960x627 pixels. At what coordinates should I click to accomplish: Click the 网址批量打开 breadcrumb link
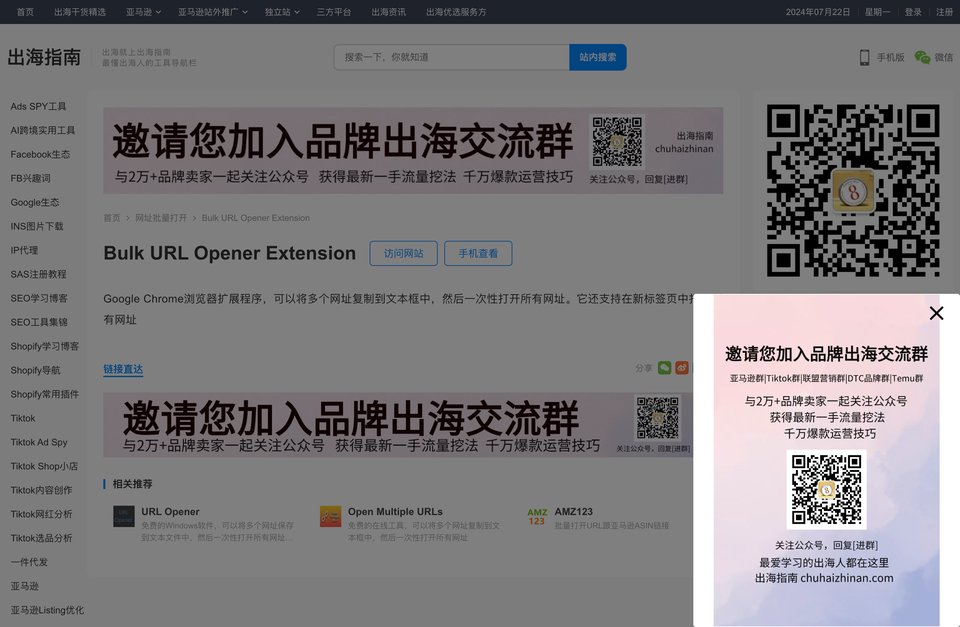tap(161, 218)
